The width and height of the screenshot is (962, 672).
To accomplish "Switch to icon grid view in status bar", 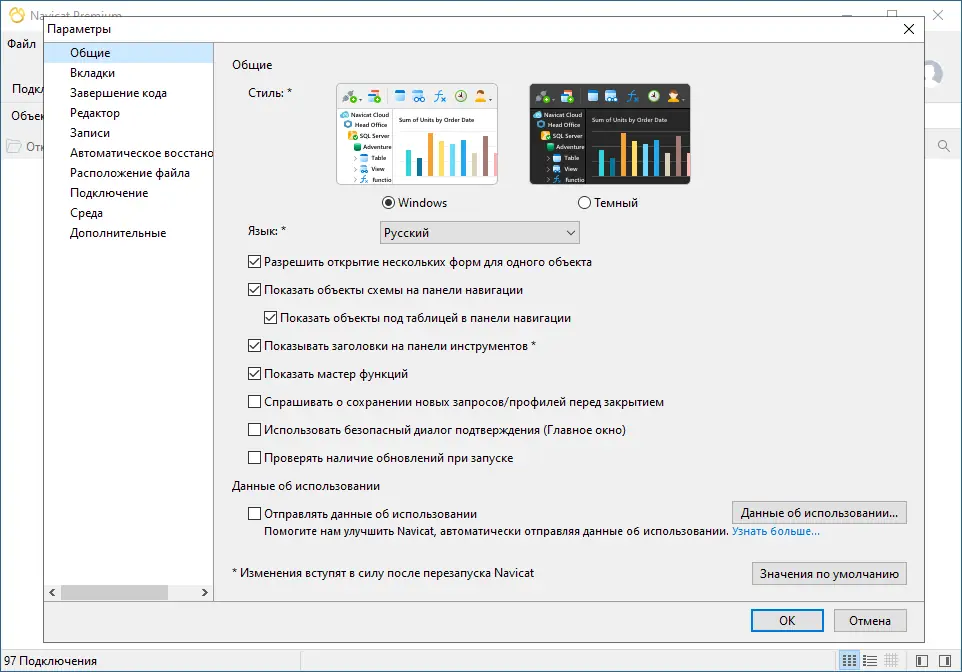I will pyautogui.click(x=849, y=660).
